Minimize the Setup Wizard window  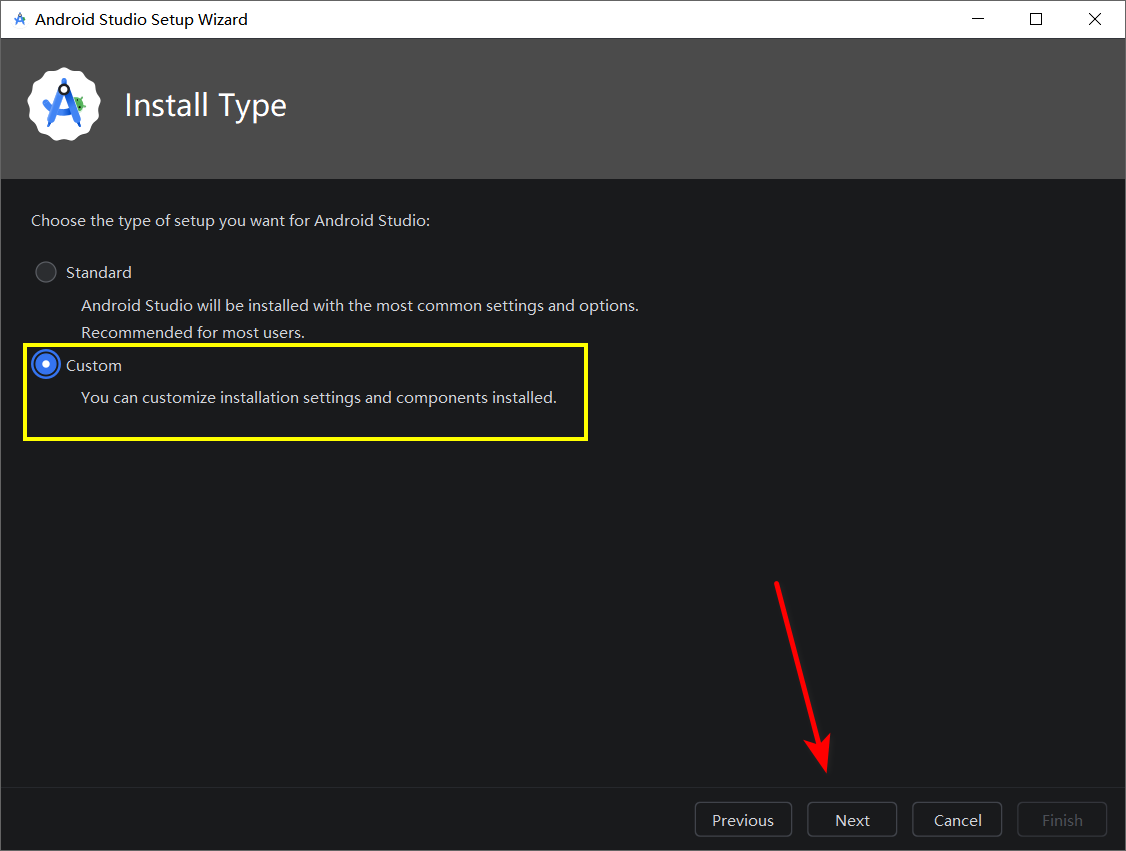977,19
